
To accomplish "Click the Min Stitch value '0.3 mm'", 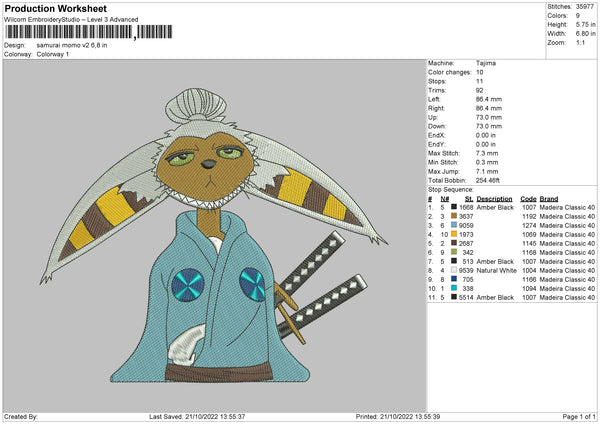I will click(487, 162).
